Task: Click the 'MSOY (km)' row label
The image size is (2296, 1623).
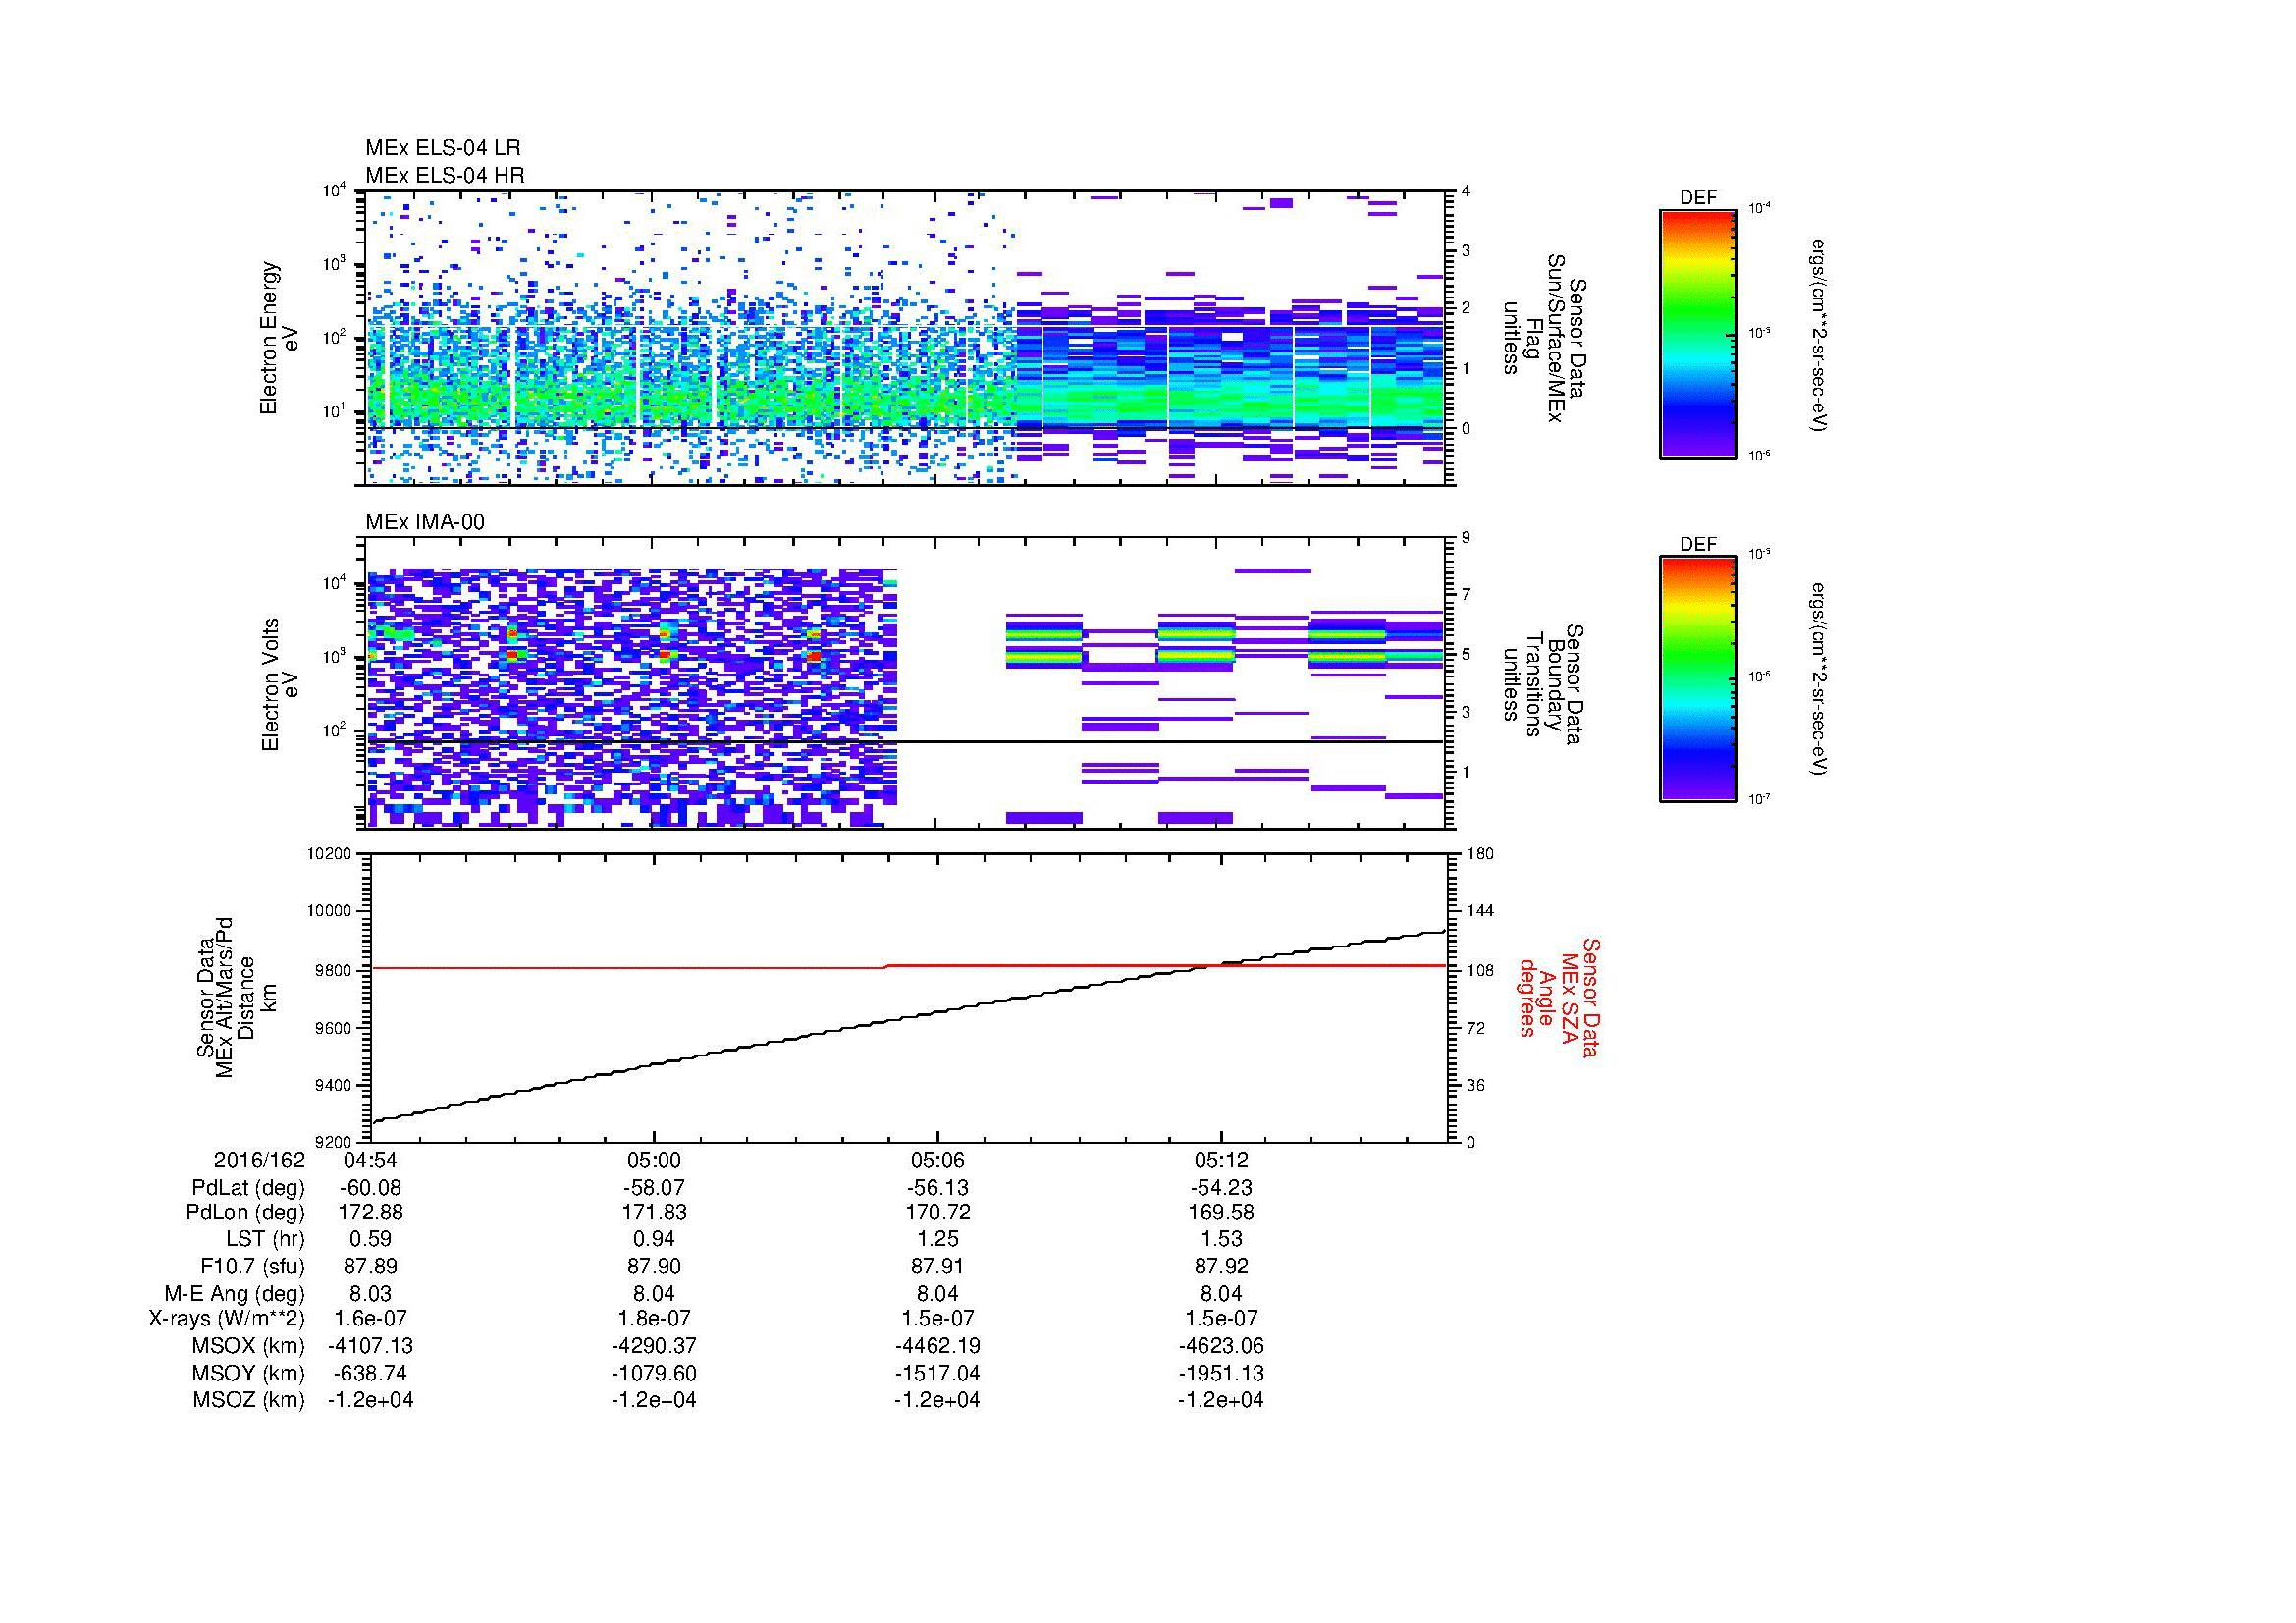Action: [x=249, y=1373]
